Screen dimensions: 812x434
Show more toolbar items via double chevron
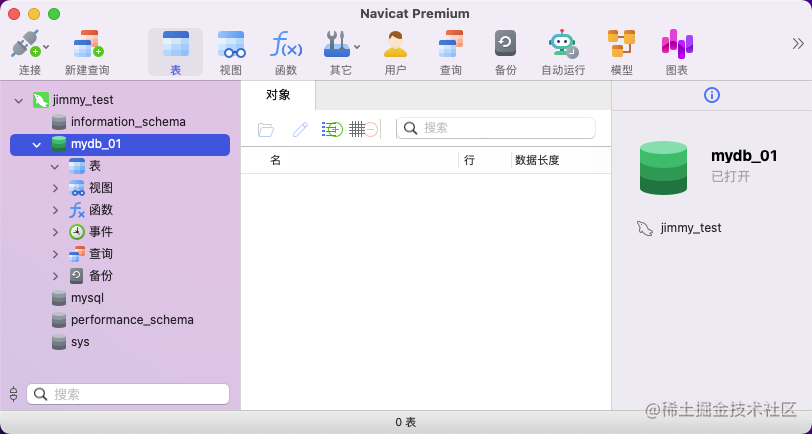(x=798, y=44)
